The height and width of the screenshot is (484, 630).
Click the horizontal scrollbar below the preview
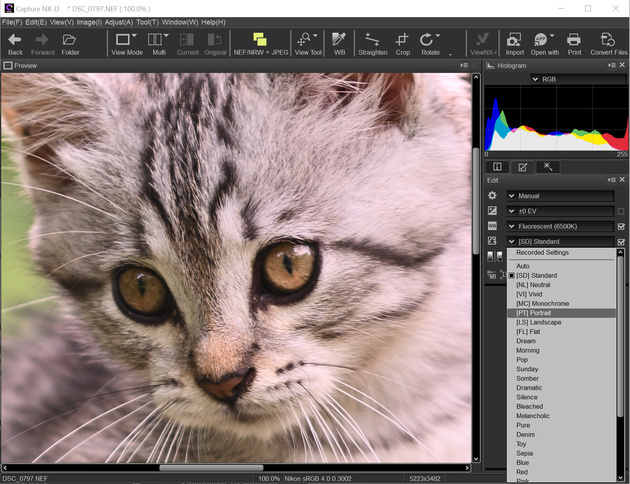click(x=210, y=467)
